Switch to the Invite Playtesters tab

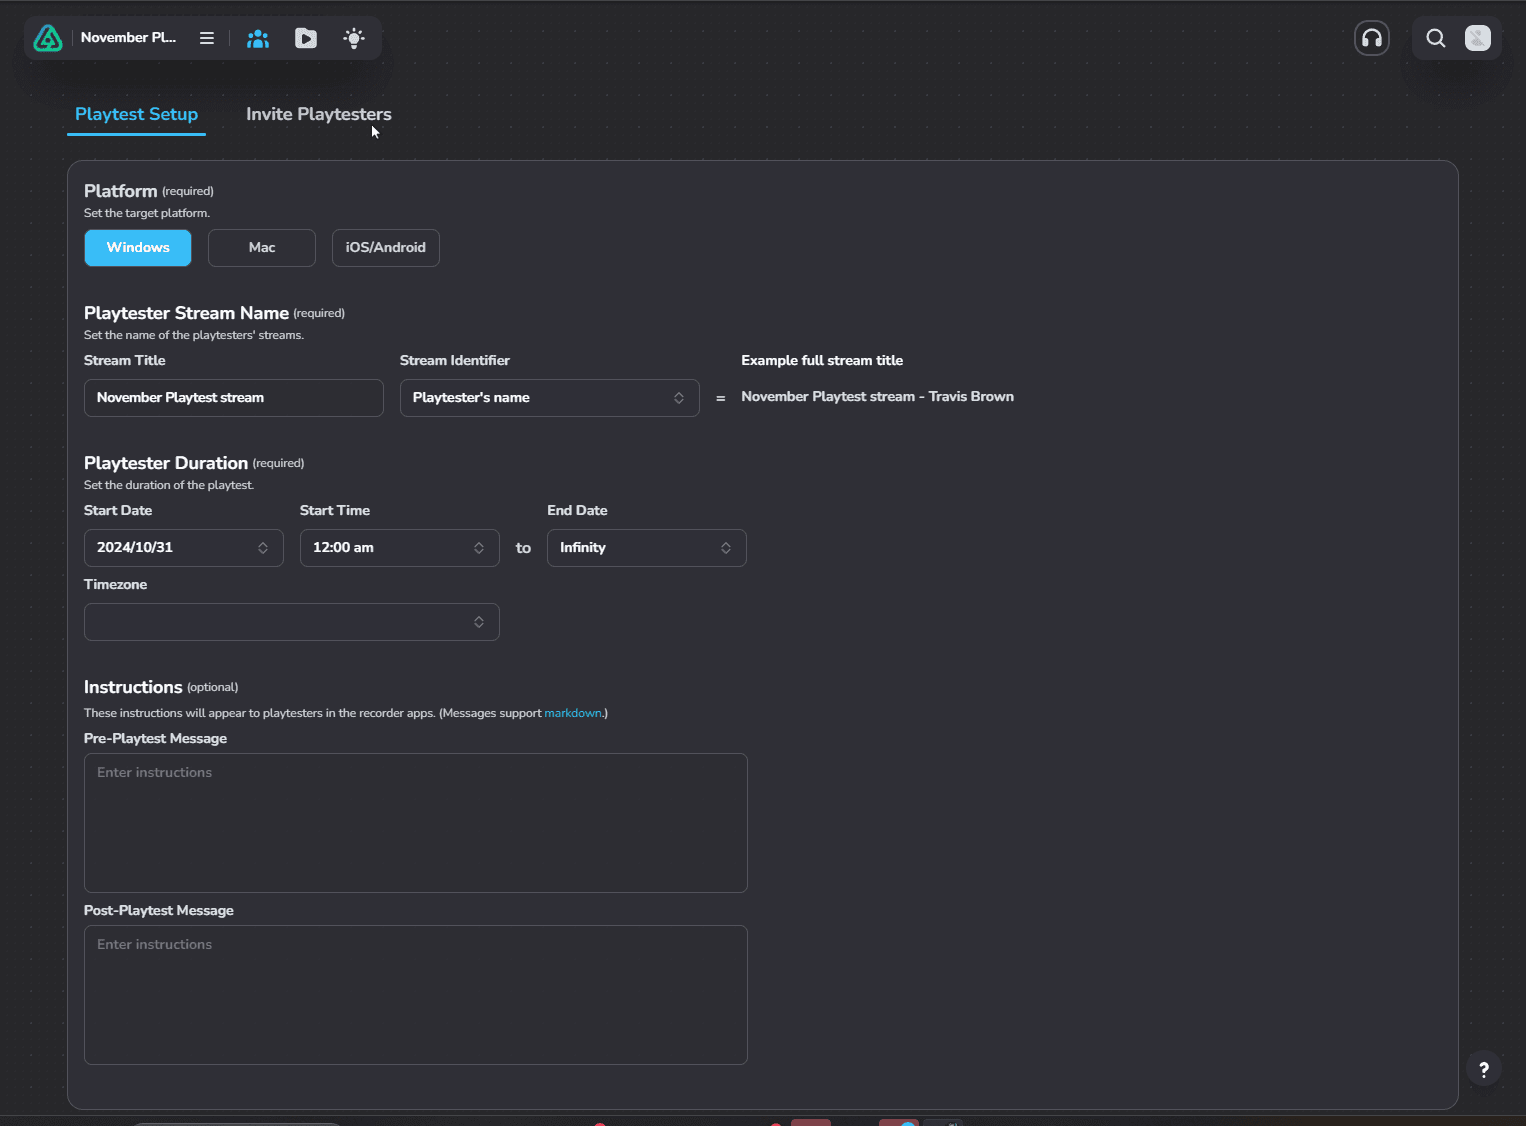pyautogui.click(x=319, y=114)
